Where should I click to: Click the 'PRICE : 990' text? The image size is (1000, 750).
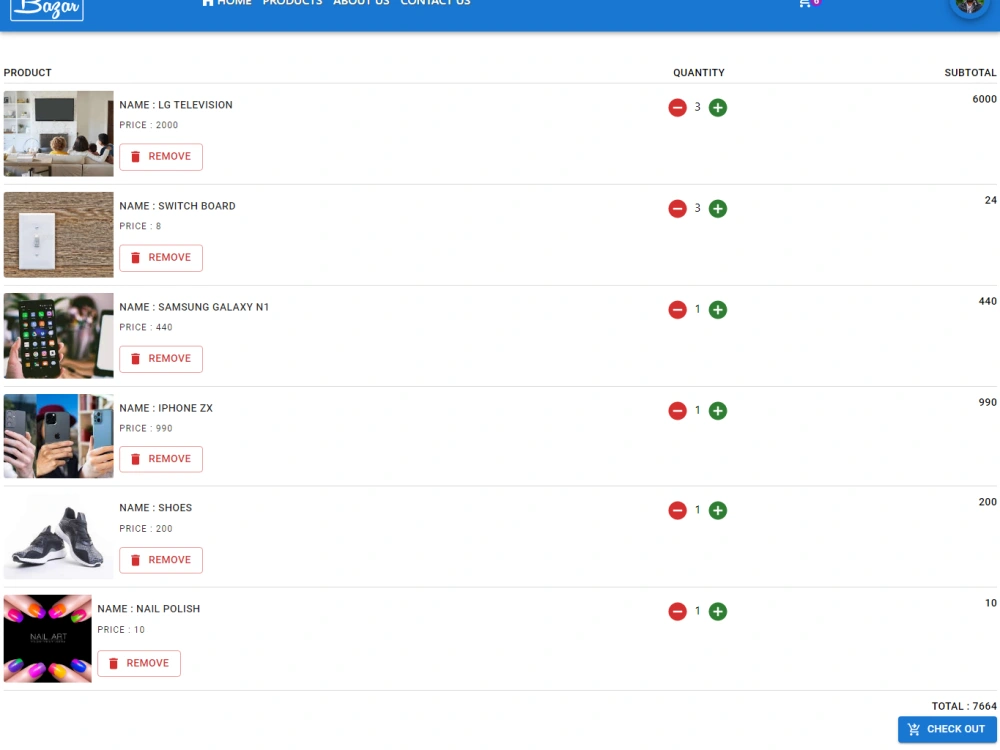[146, 429]
